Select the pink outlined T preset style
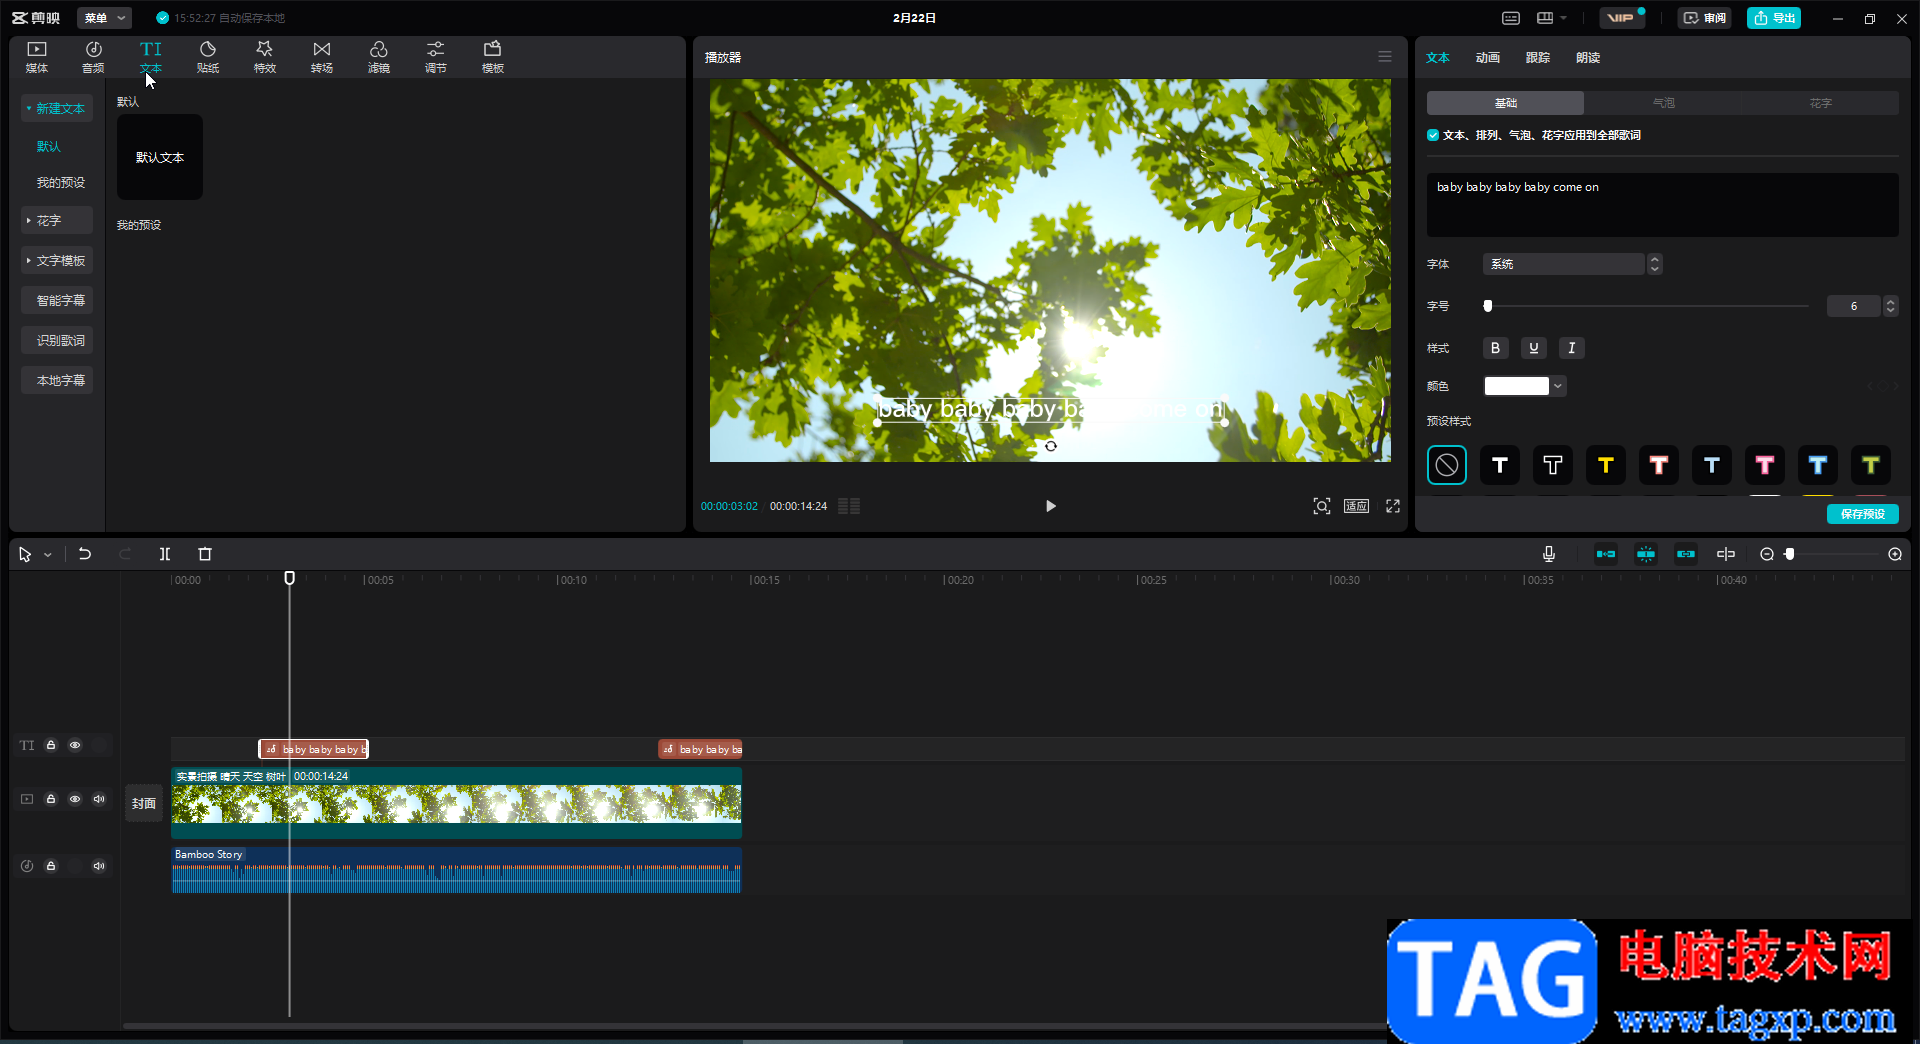The image size is (1920, 1044). click(1765, 465)
